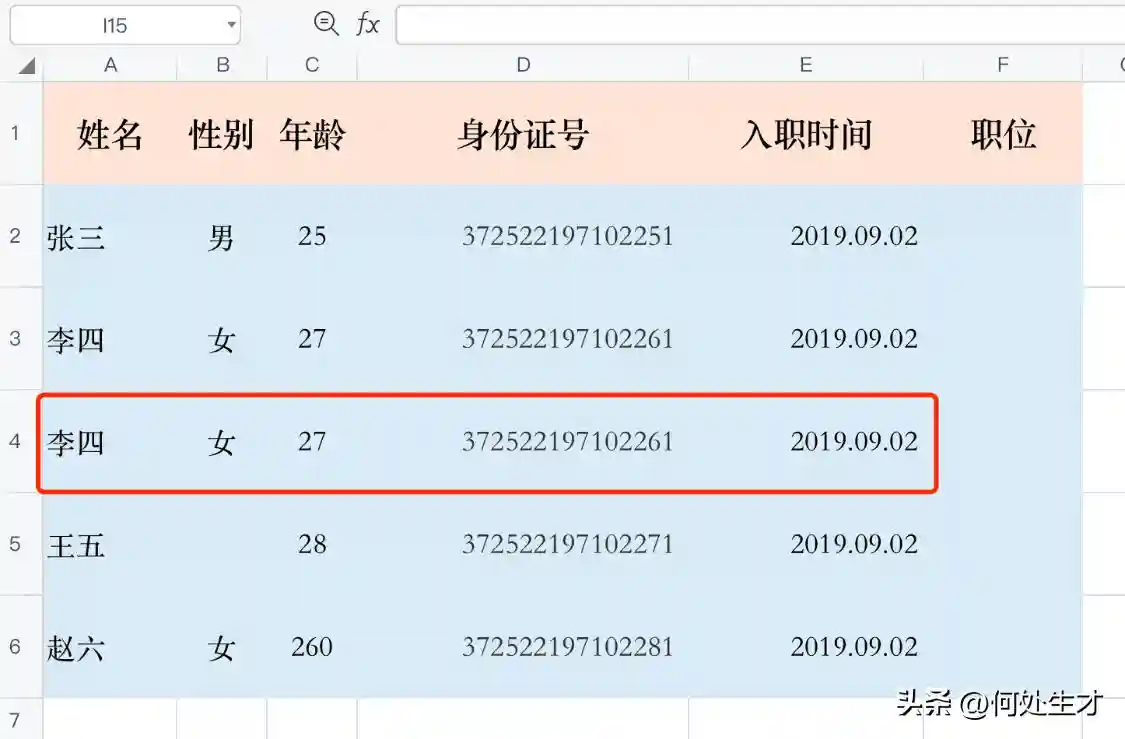Click the zoom magnifier icon beside fx
Image resolution: width=1125 pixels, height=739 pixels.
326,24
